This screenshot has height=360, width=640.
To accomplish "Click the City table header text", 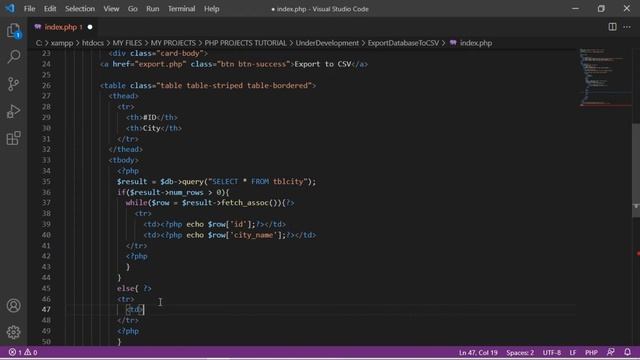I will [x=152, y=128].
